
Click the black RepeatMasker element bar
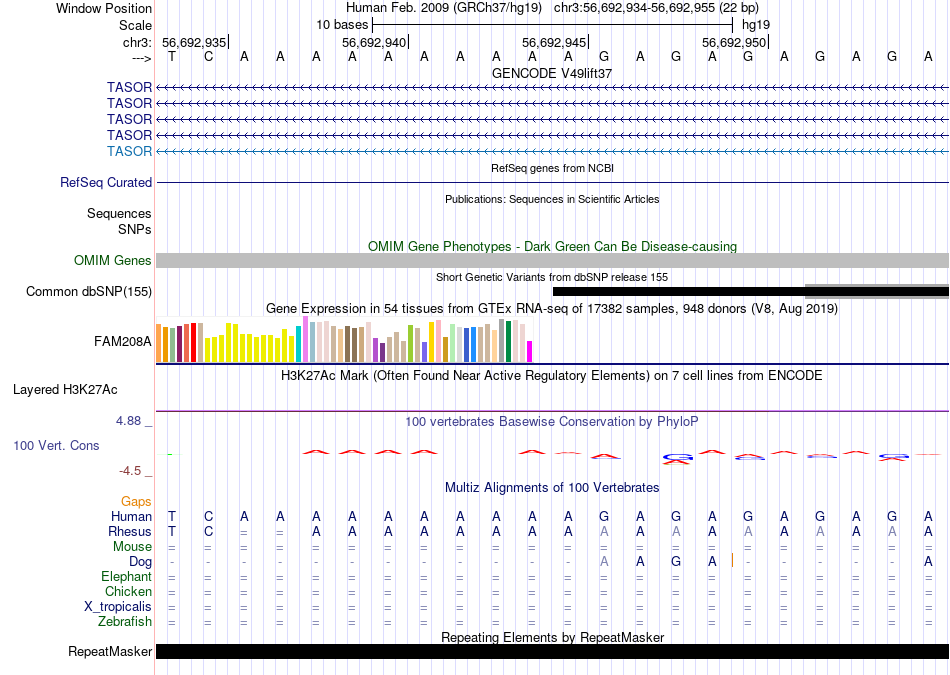tap(552, 651)
